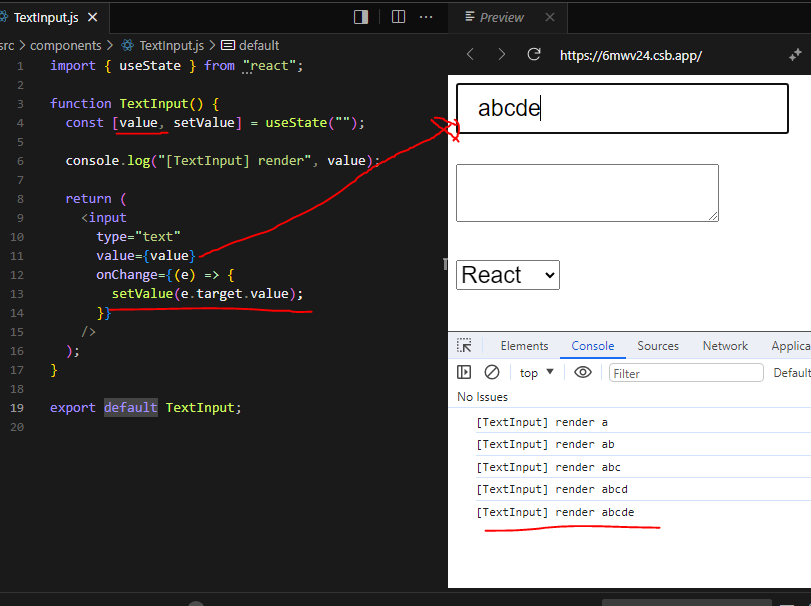Open the Default log levels dropdown
This screenshot has width=811, height=606.
[x=792, y=373]
